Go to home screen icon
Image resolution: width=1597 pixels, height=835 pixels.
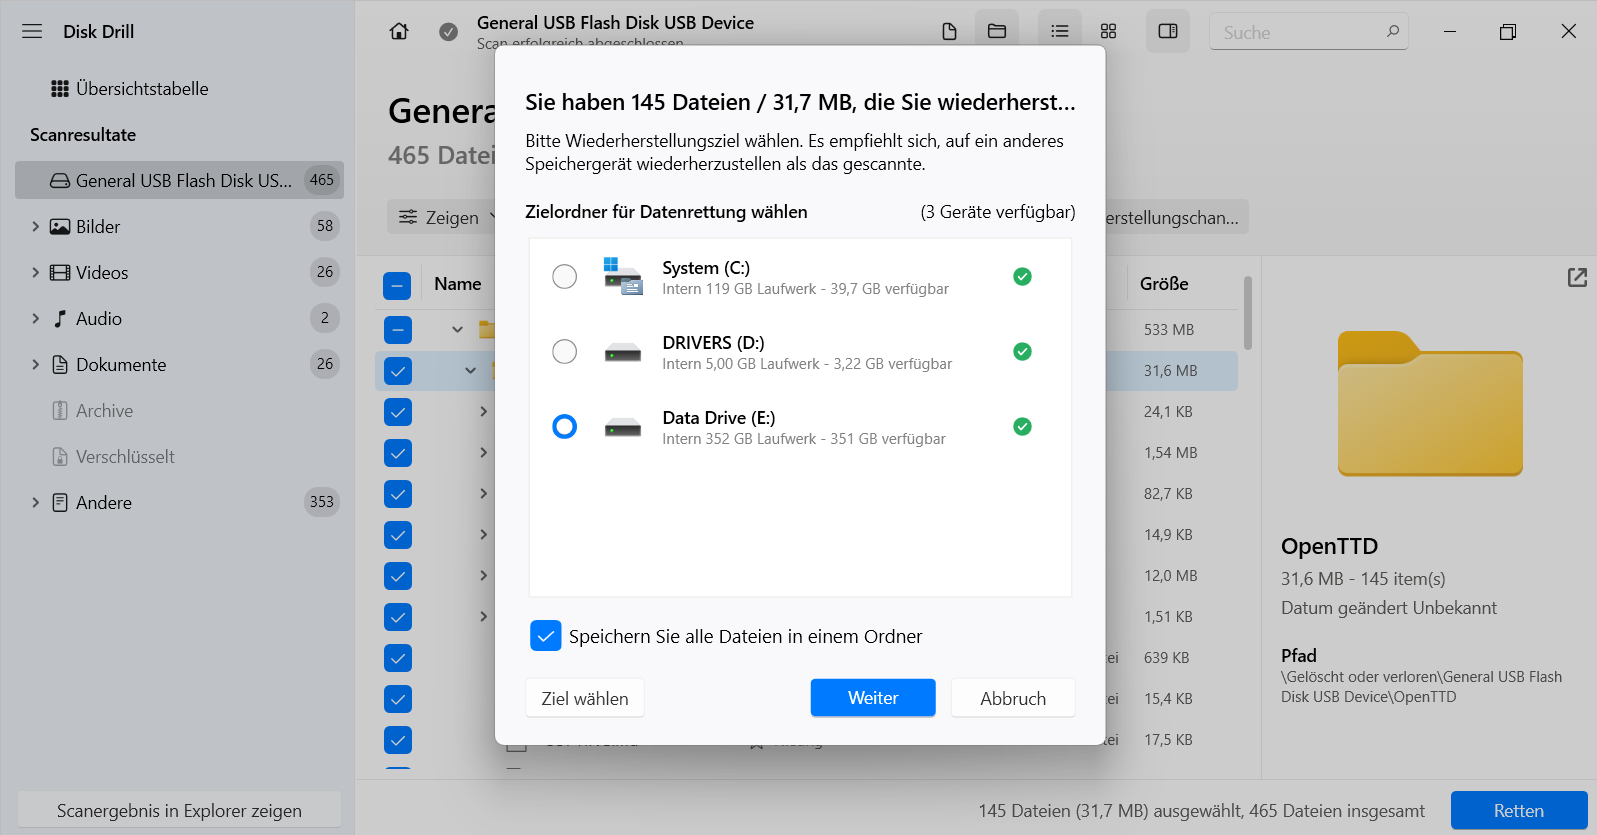[399, 31]
